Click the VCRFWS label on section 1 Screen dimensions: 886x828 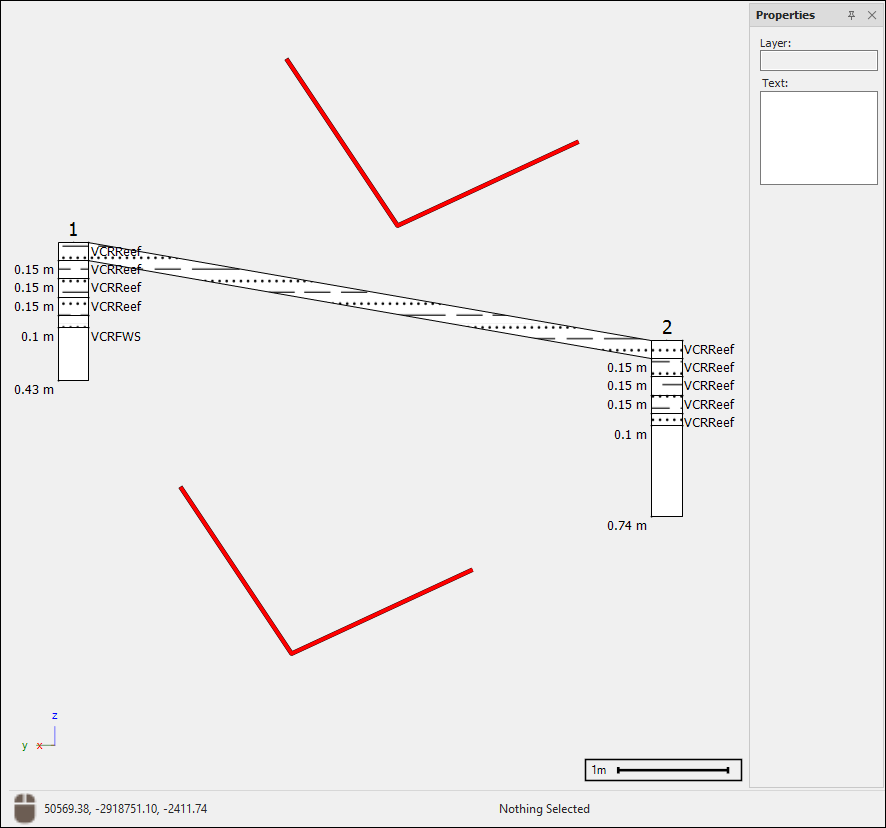[116, 337]
